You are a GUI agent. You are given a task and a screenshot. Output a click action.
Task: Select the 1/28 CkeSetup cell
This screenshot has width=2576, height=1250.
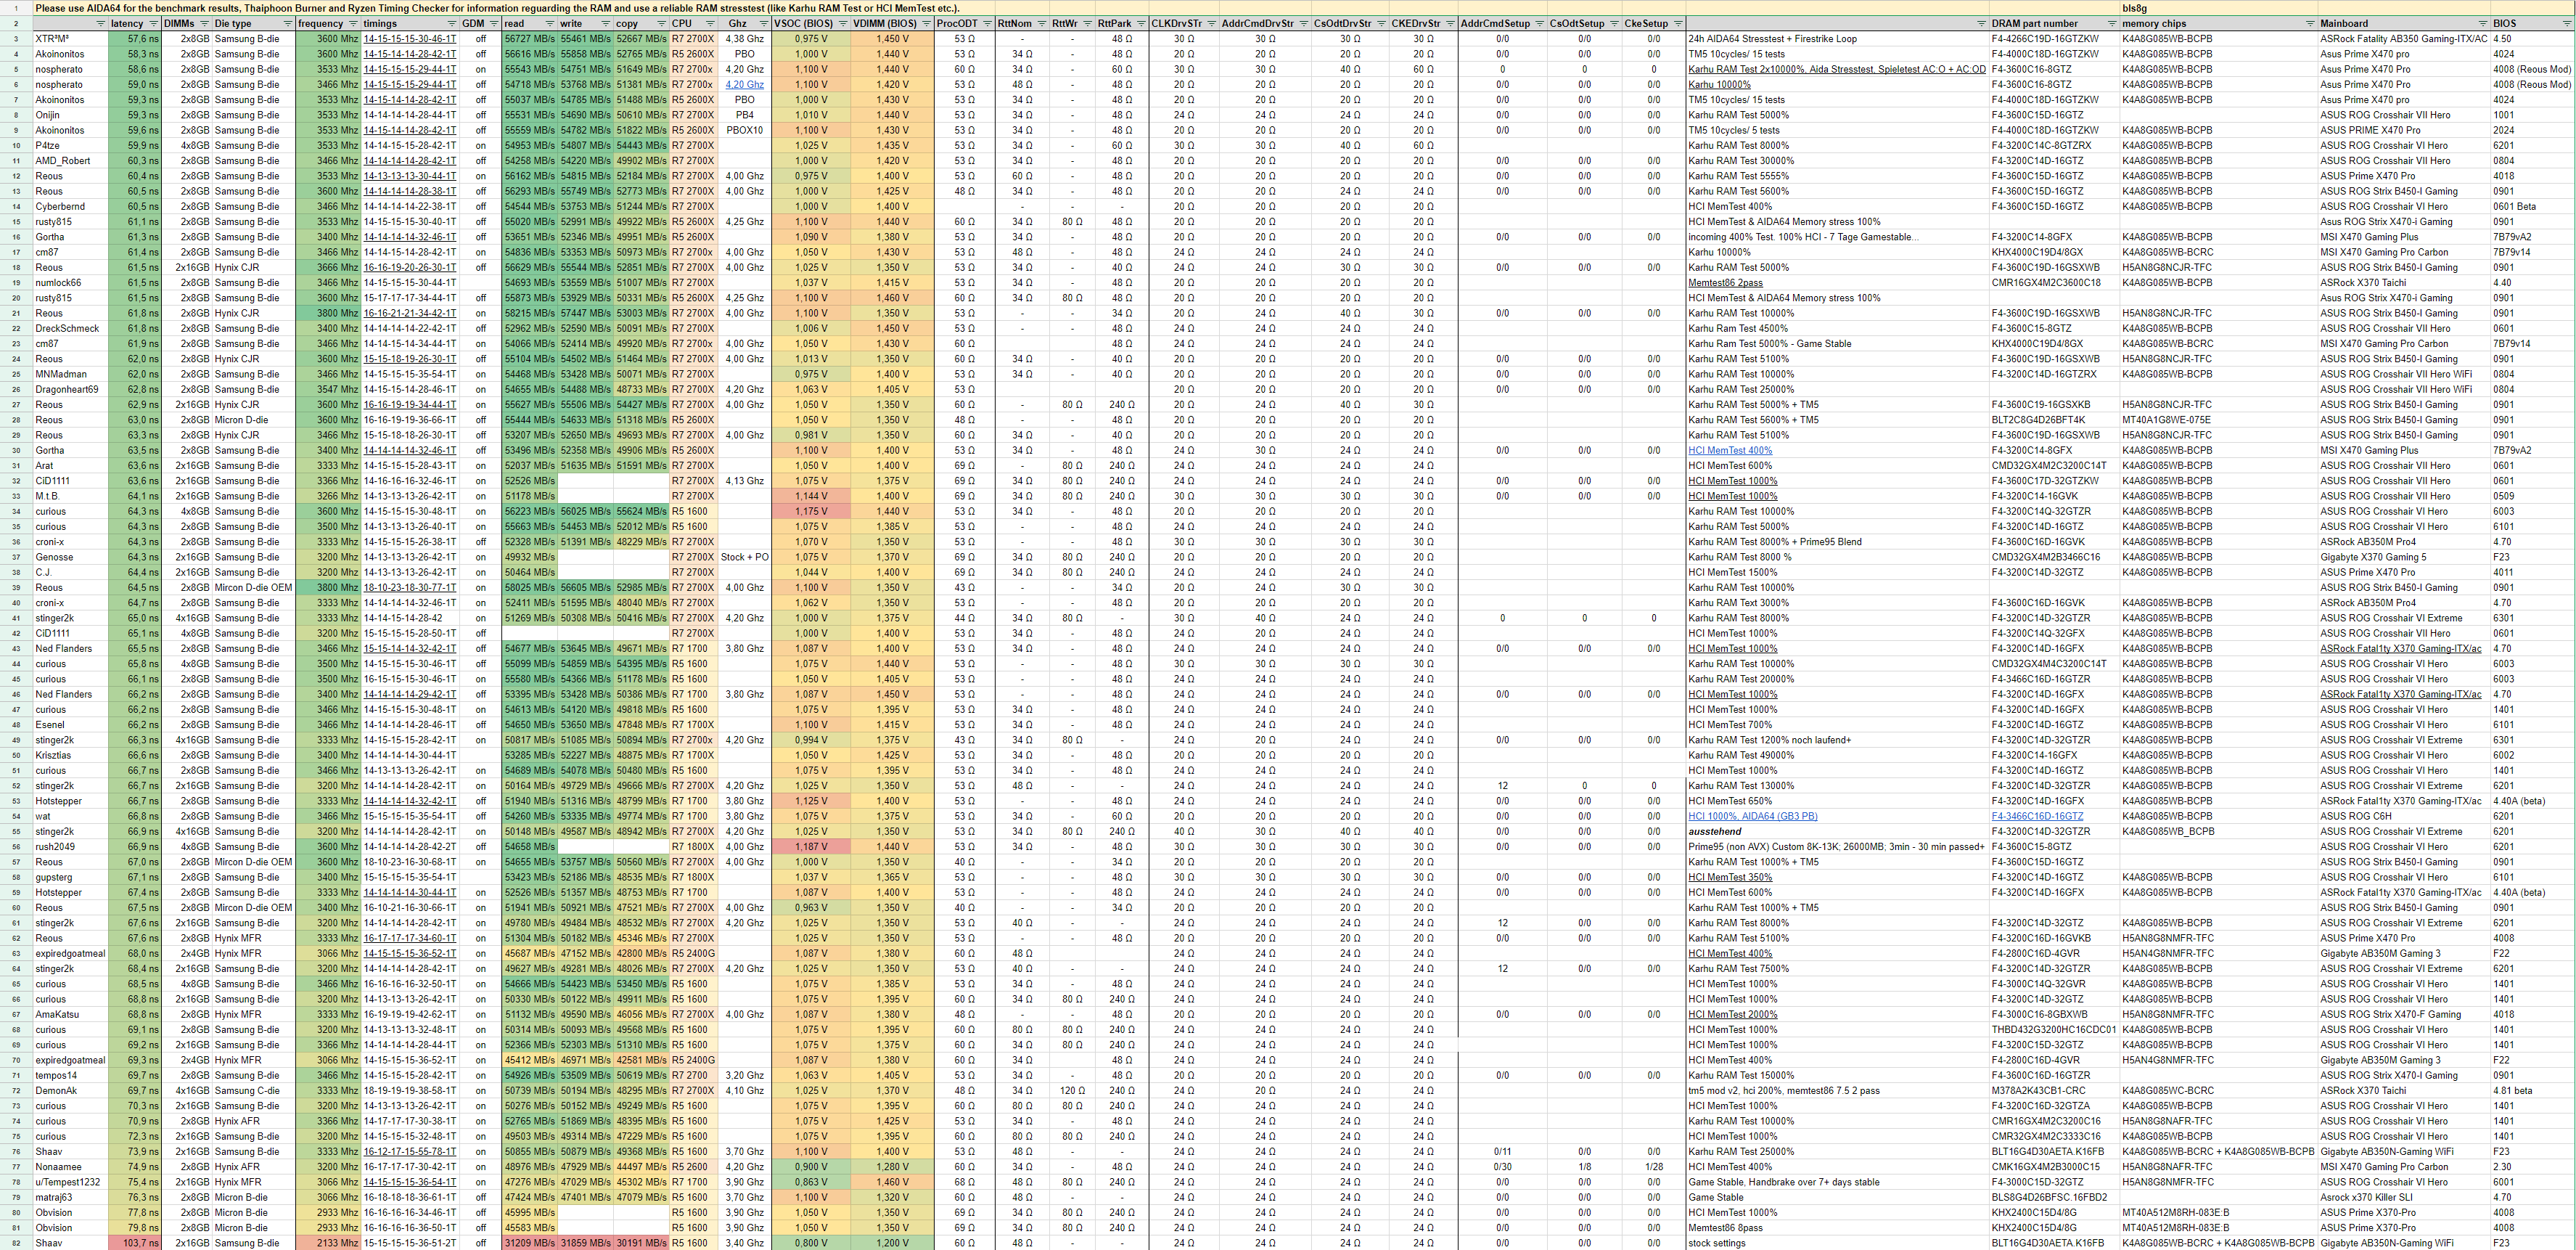click(x=1654, y=1167)
